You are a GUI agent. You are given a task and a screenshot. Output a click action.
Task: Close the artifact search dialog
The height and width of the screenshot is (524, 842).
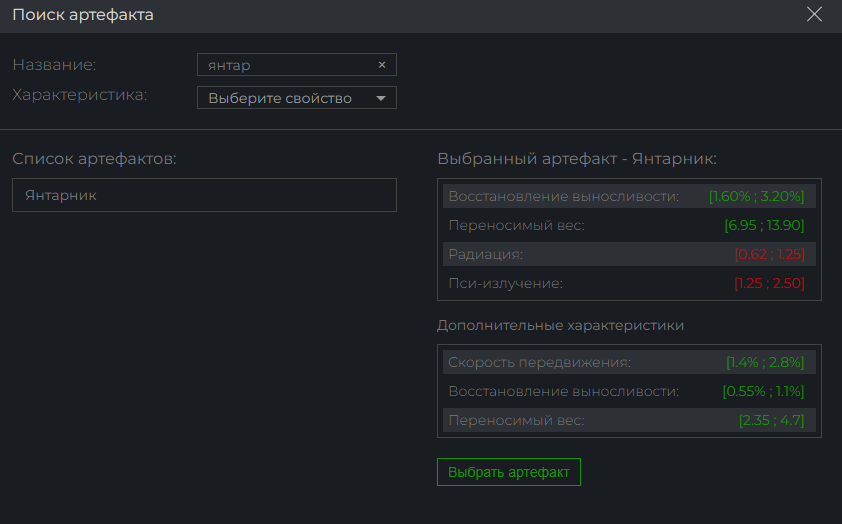[814, 14]
